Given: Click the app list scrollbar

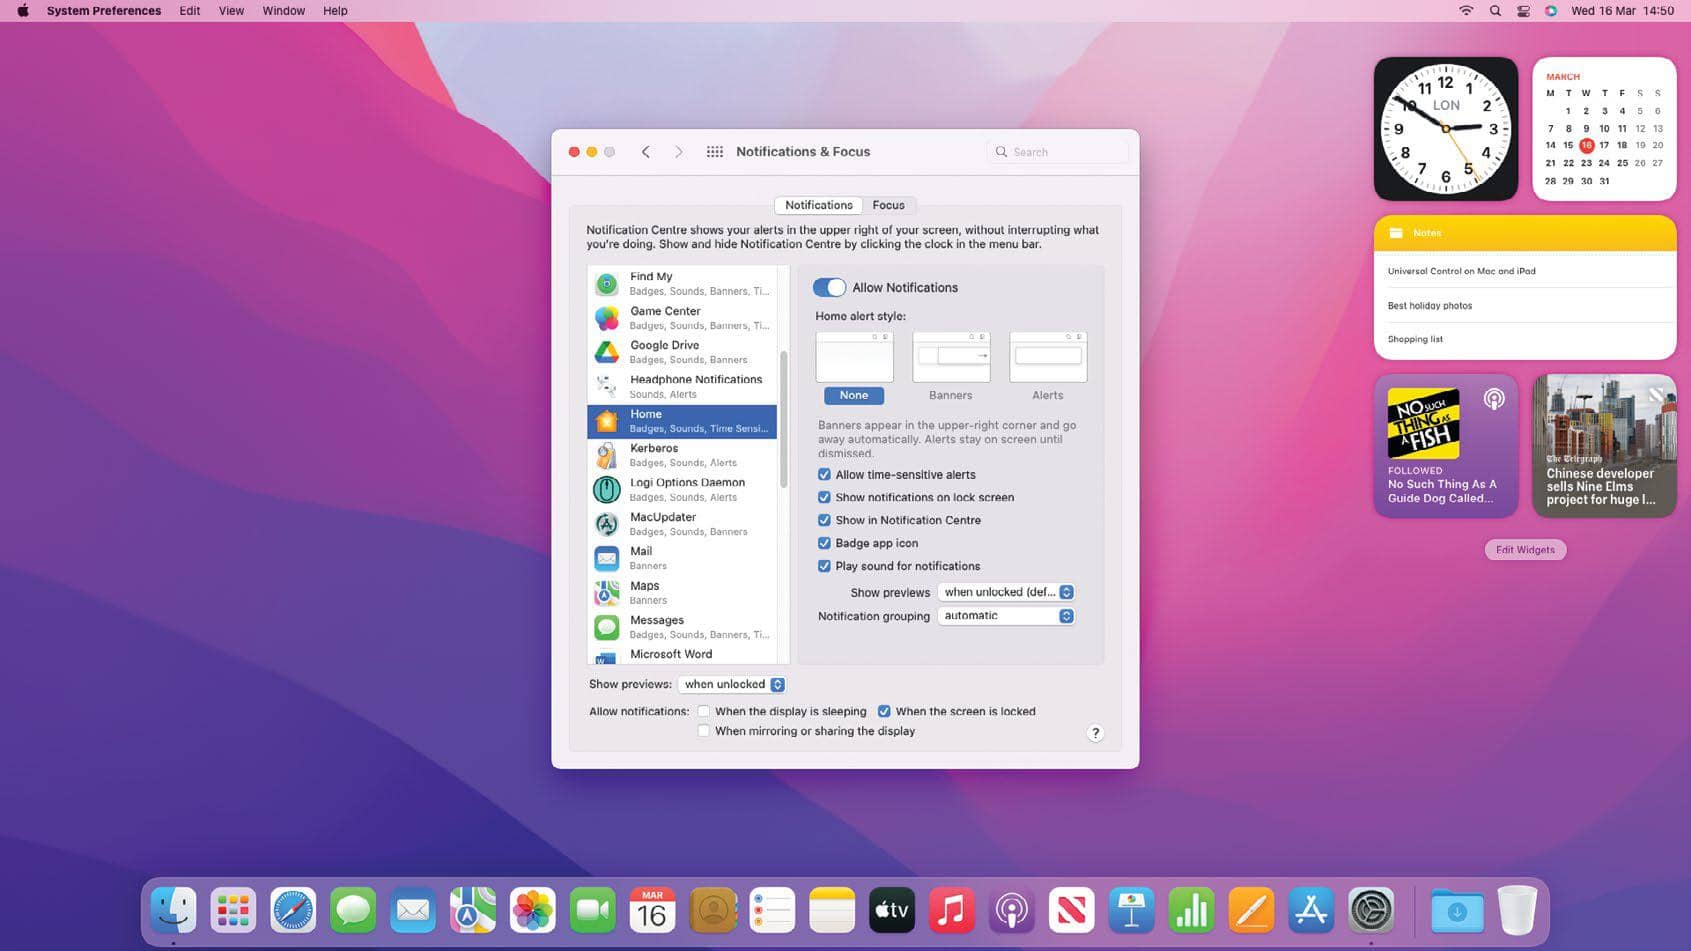Looking at the screenshot, I should click(x=783, y=420).
